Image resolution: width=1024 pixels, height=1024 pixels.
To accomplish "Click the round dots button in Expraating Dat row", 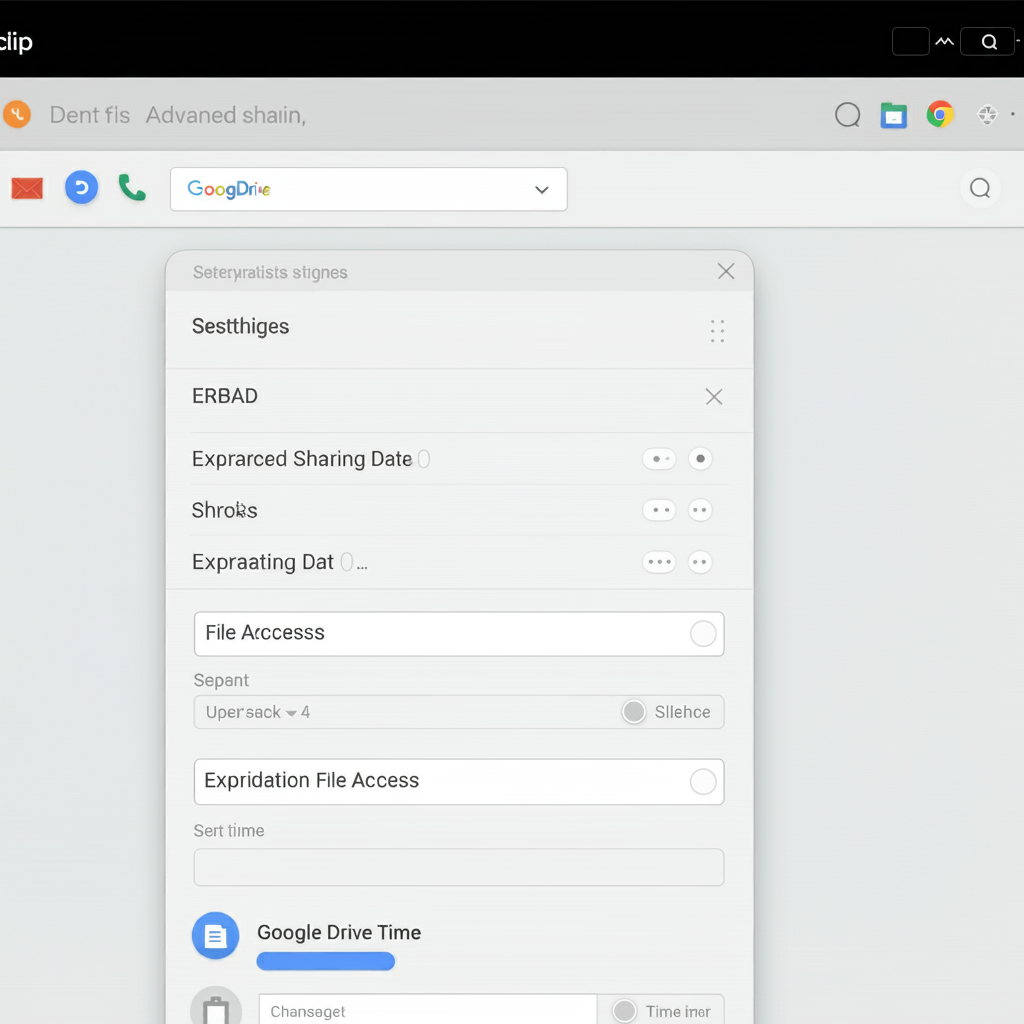I will tap(700, 562).
